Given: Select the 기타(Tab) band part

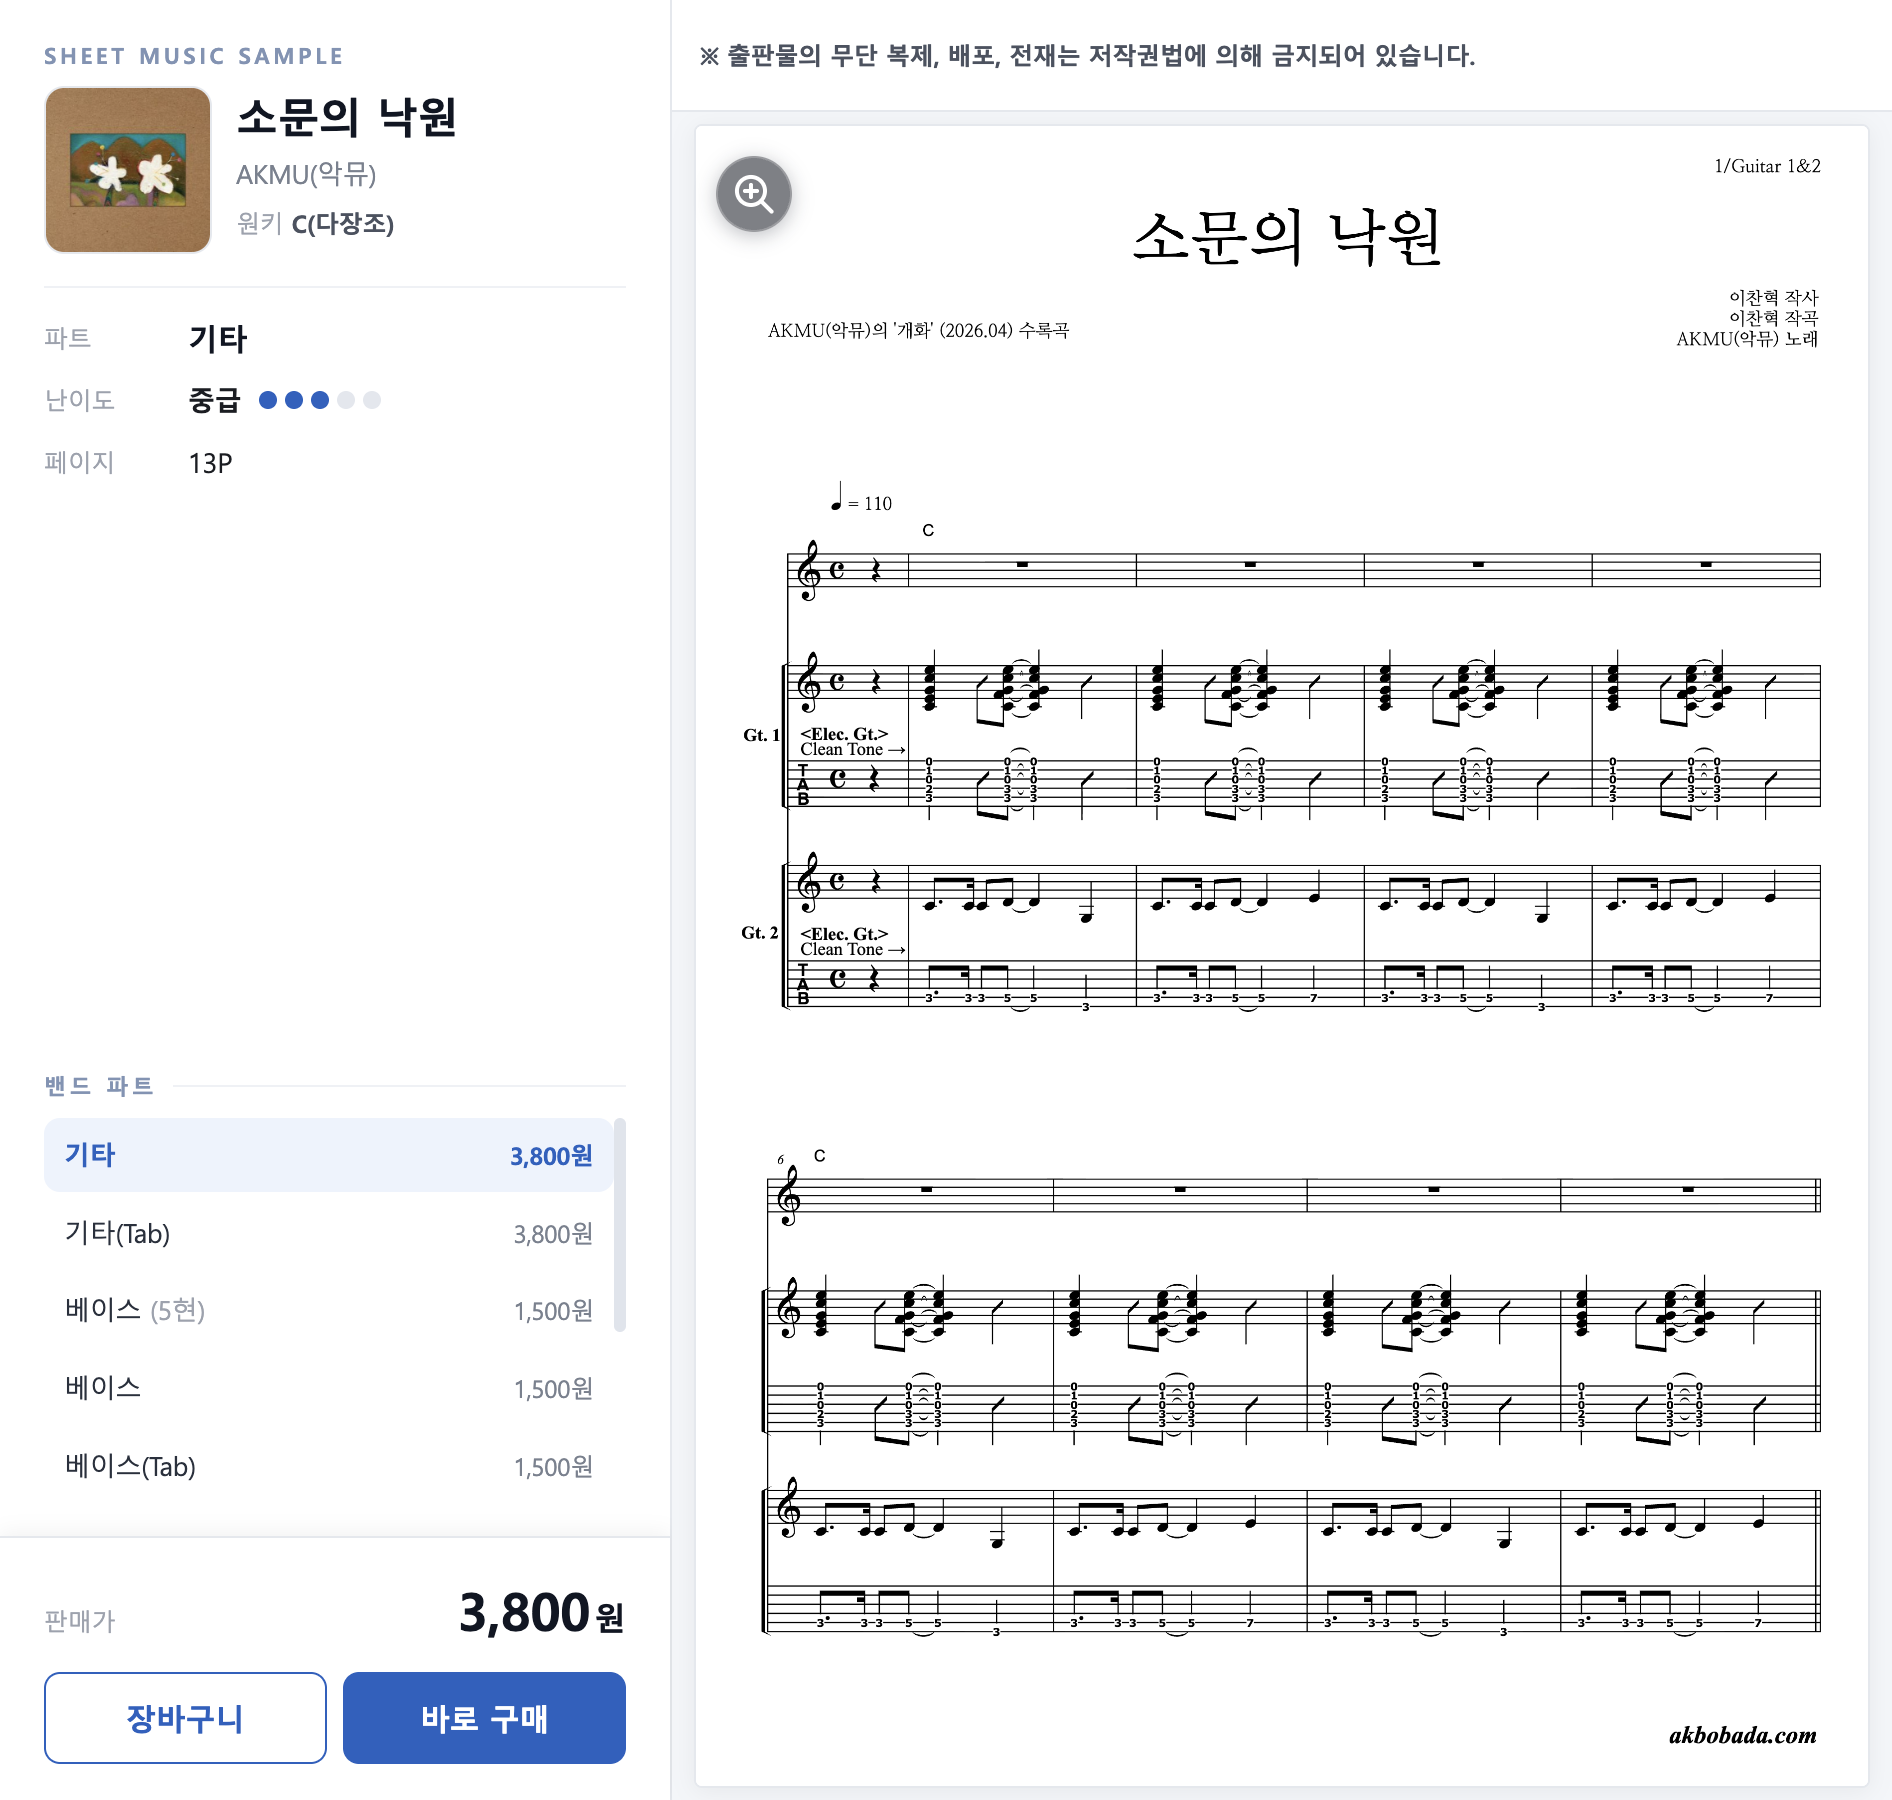Looking at the screenshot, I should [328, 1233].
